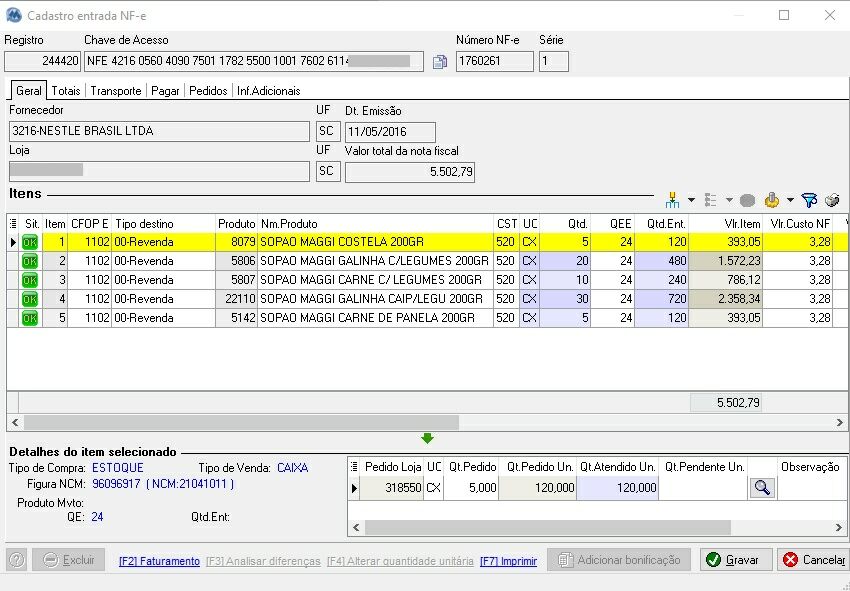Click the items grid horizontal scrollbar
The image size is (850, 591).
[241, 422]
